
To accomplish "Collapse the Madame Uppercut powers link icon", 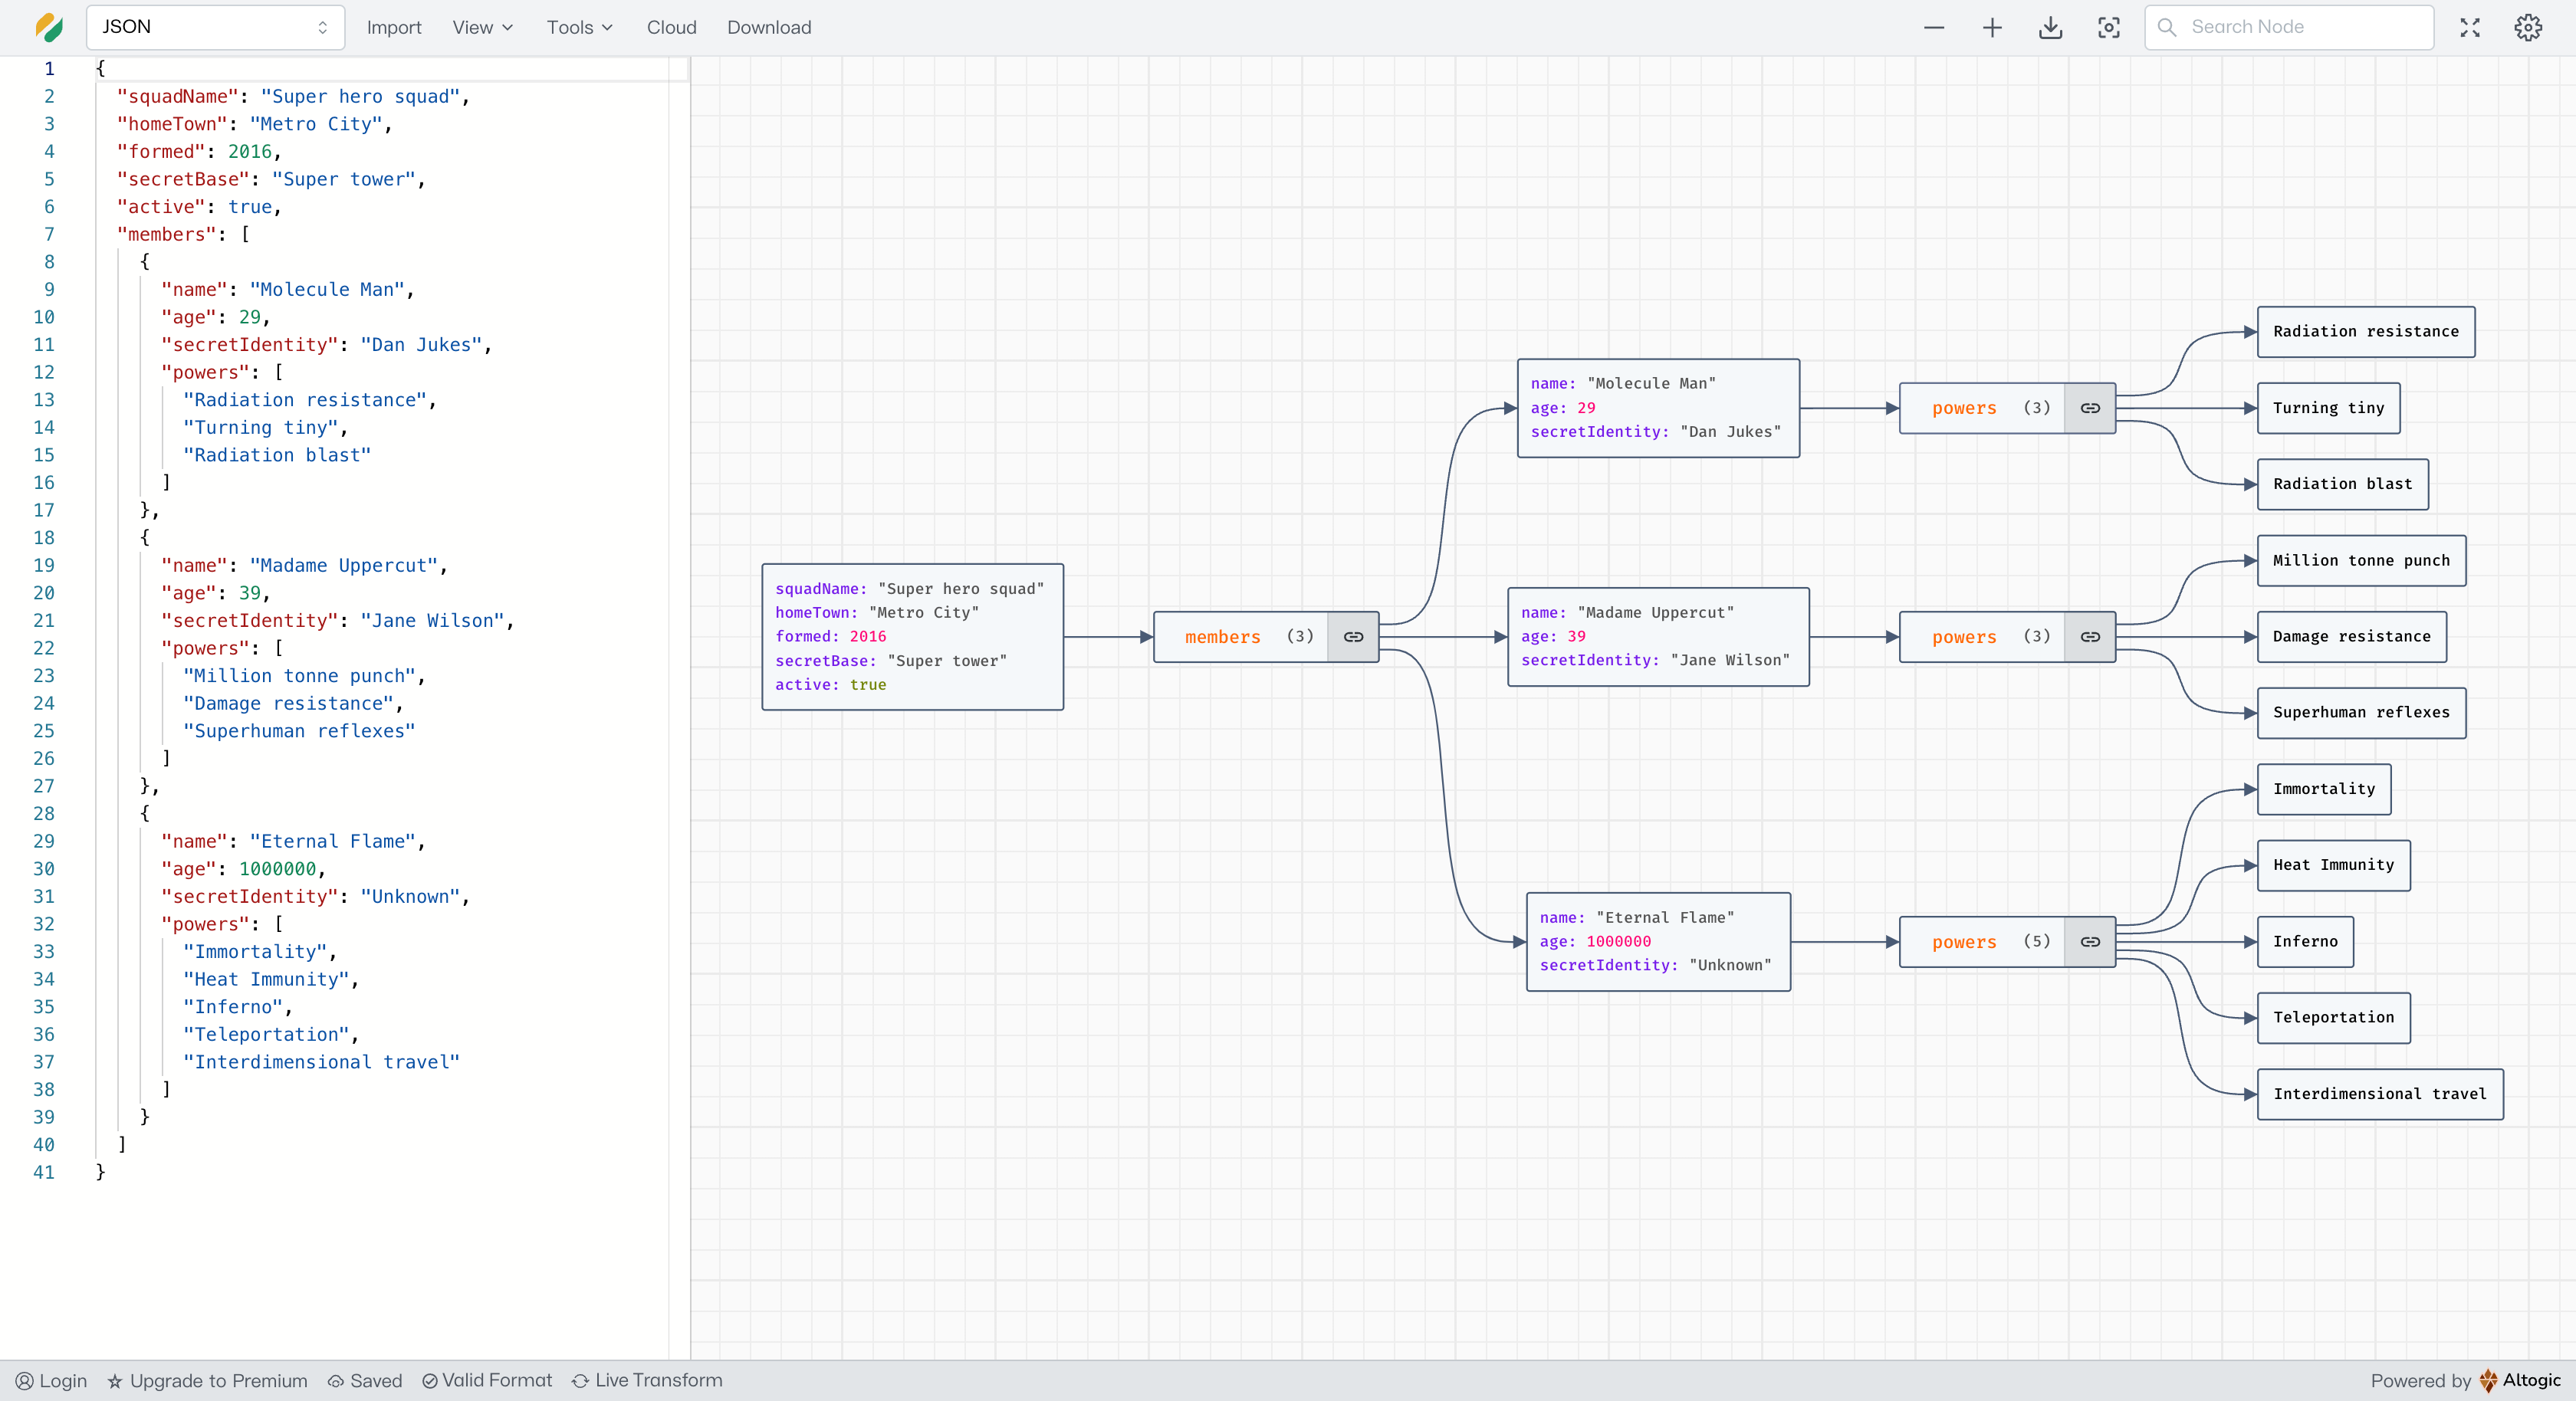I will tap(2090, 637).
